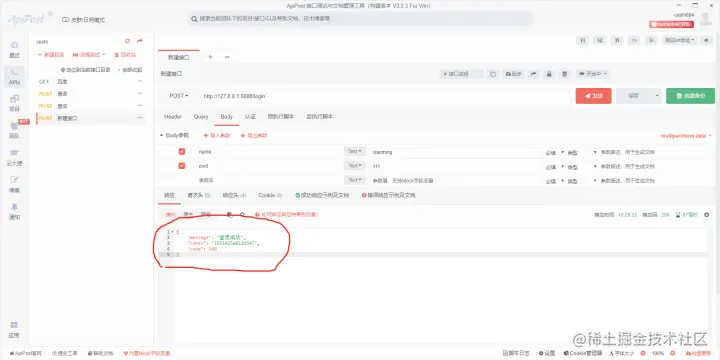Click the three dots beside the tab bar
The image size is (720, 360).
coord(227,57)
